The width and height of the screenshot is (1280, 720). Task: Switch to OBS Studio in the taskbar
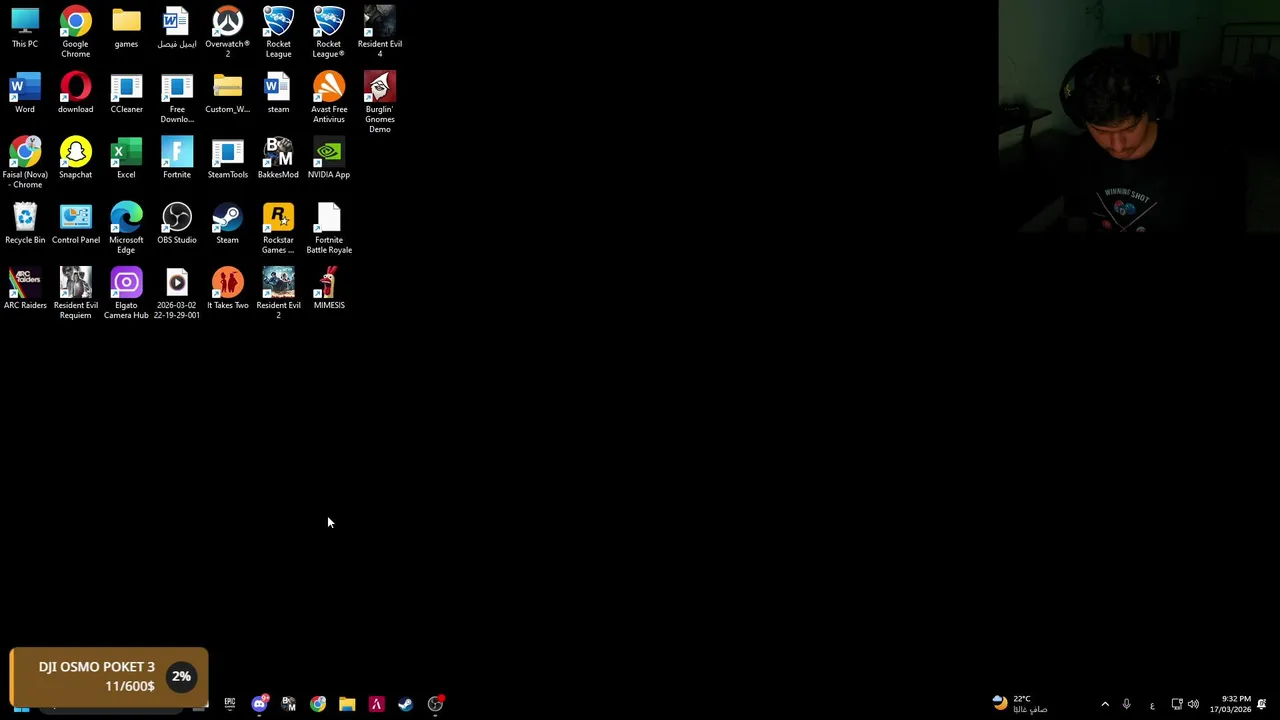[x=435, y=704]
